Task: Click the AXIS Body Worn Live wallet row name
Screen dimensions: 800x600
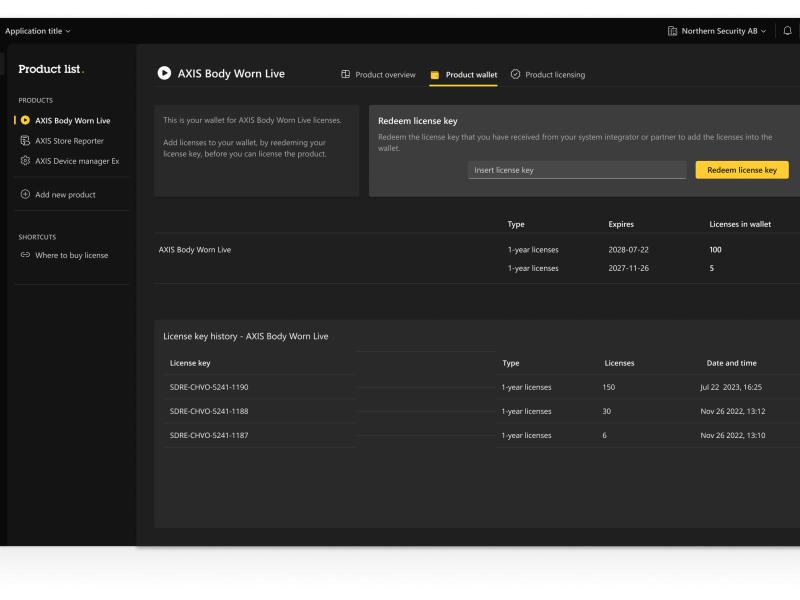Action: point(195,250)
